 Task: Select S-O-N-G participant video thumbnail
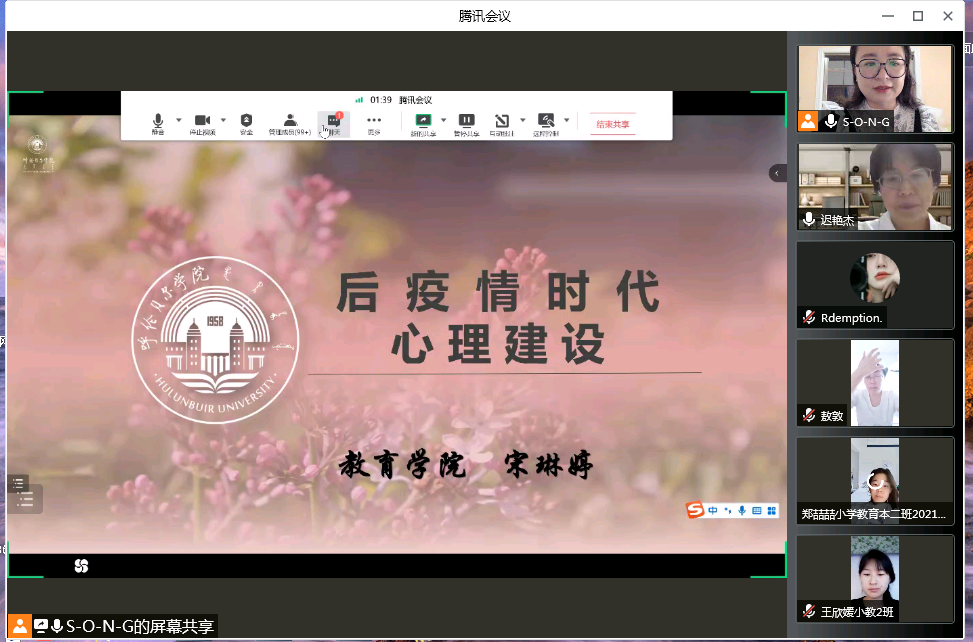(875, 88)
